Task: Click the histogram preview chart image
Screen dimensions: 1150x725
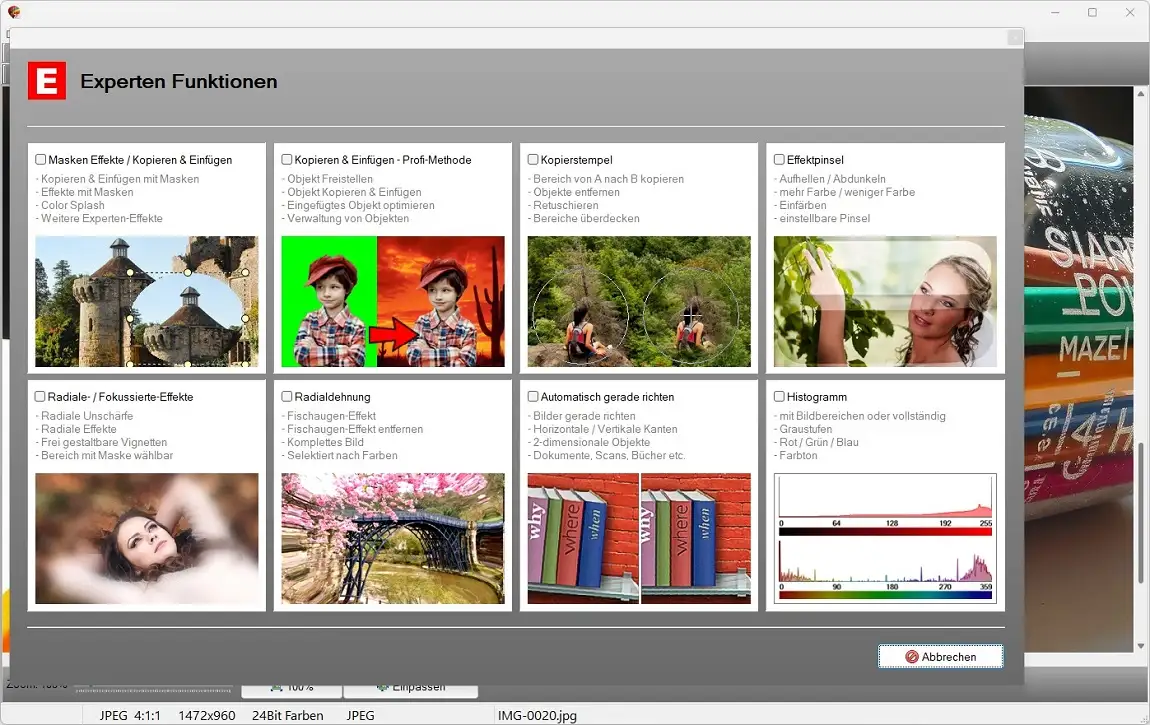Action: point(884,538)
